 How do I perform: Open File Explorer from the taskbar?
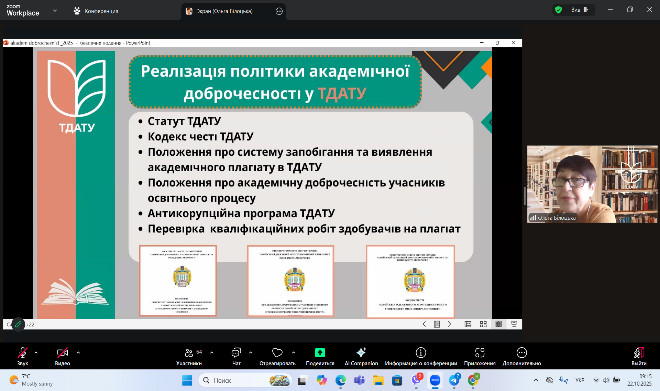[x=378, y=380]
